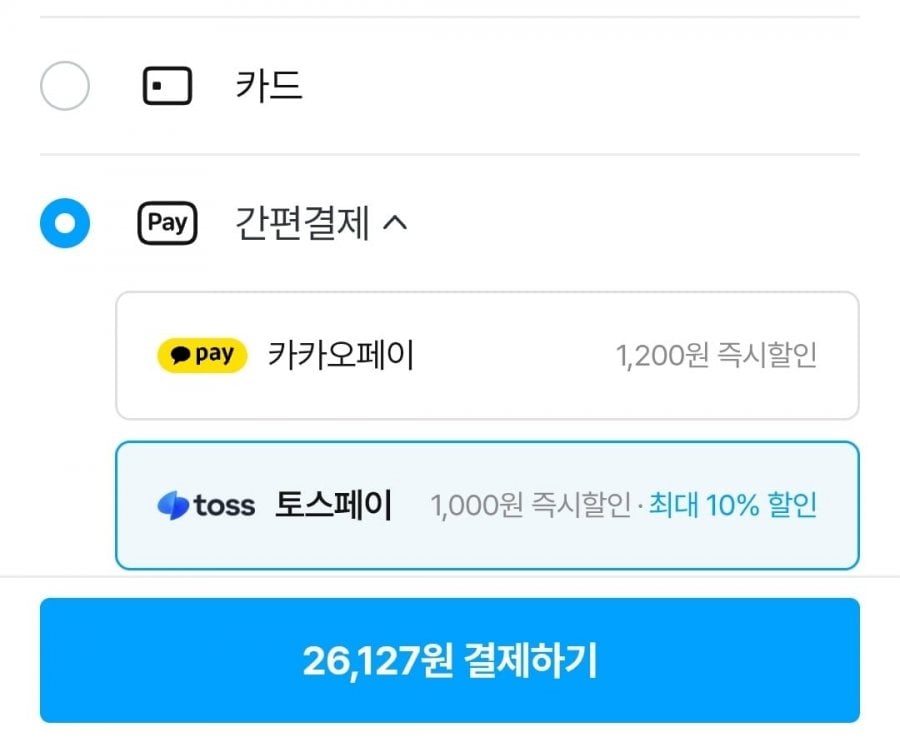Choose the 토스페이 text label
Image resolution: width=900 pixels, height=742 pixels.
(334, 506)
